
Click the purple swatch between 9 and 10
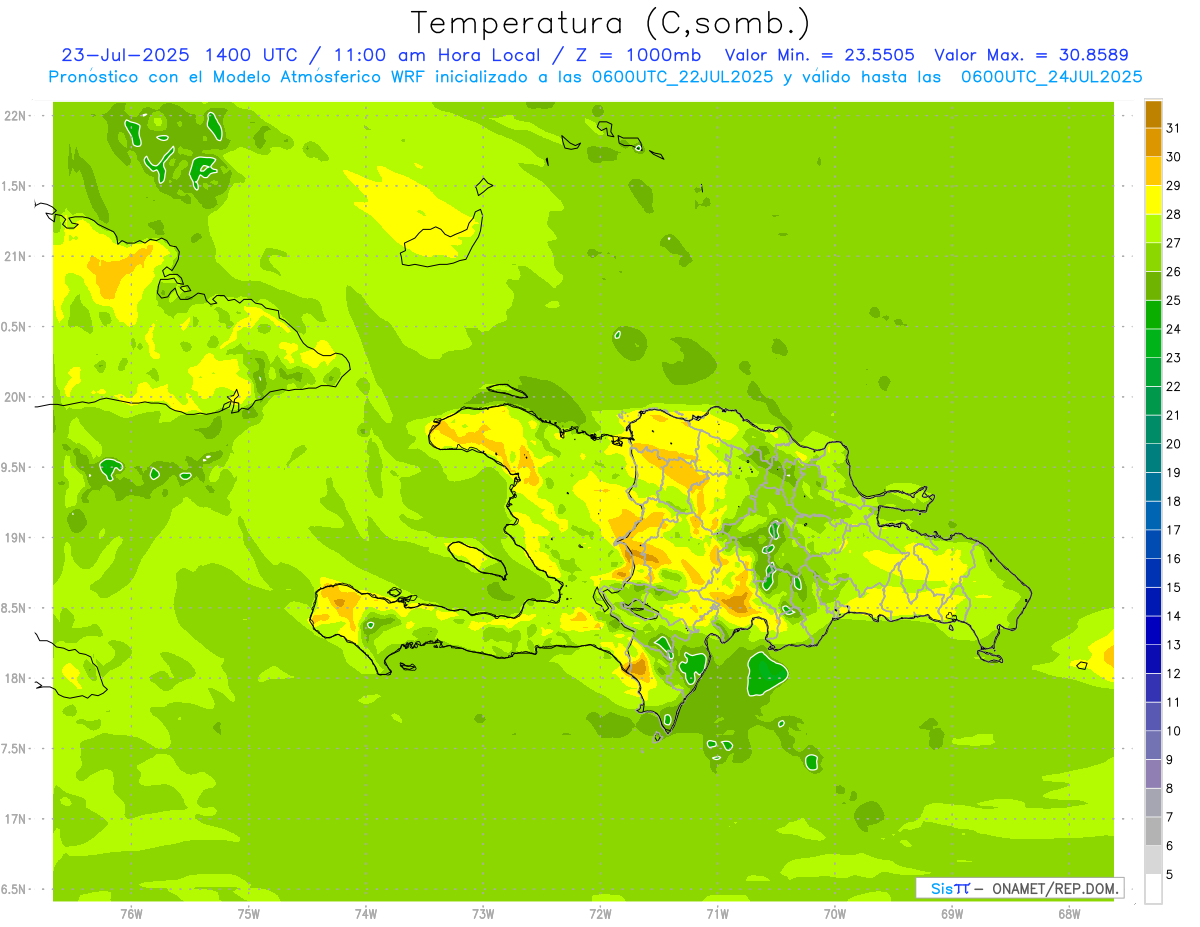point(1153,745)
